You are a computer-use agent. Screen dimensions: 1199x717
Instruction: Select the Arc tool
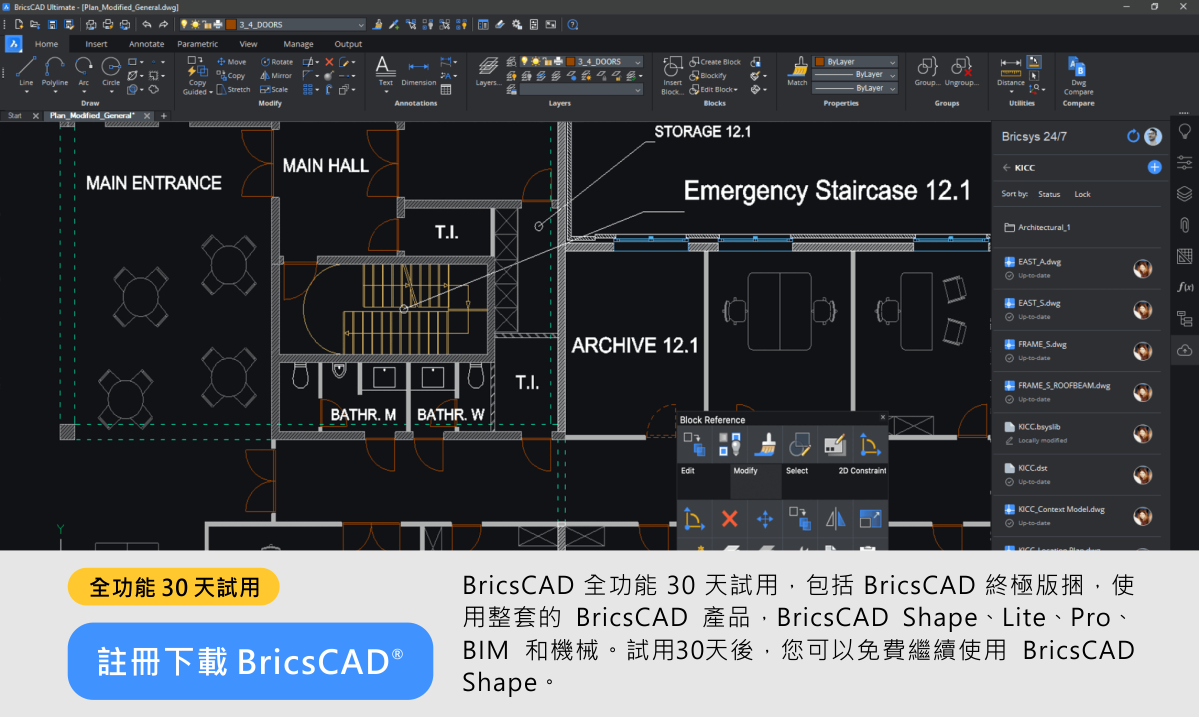point(83,70)
